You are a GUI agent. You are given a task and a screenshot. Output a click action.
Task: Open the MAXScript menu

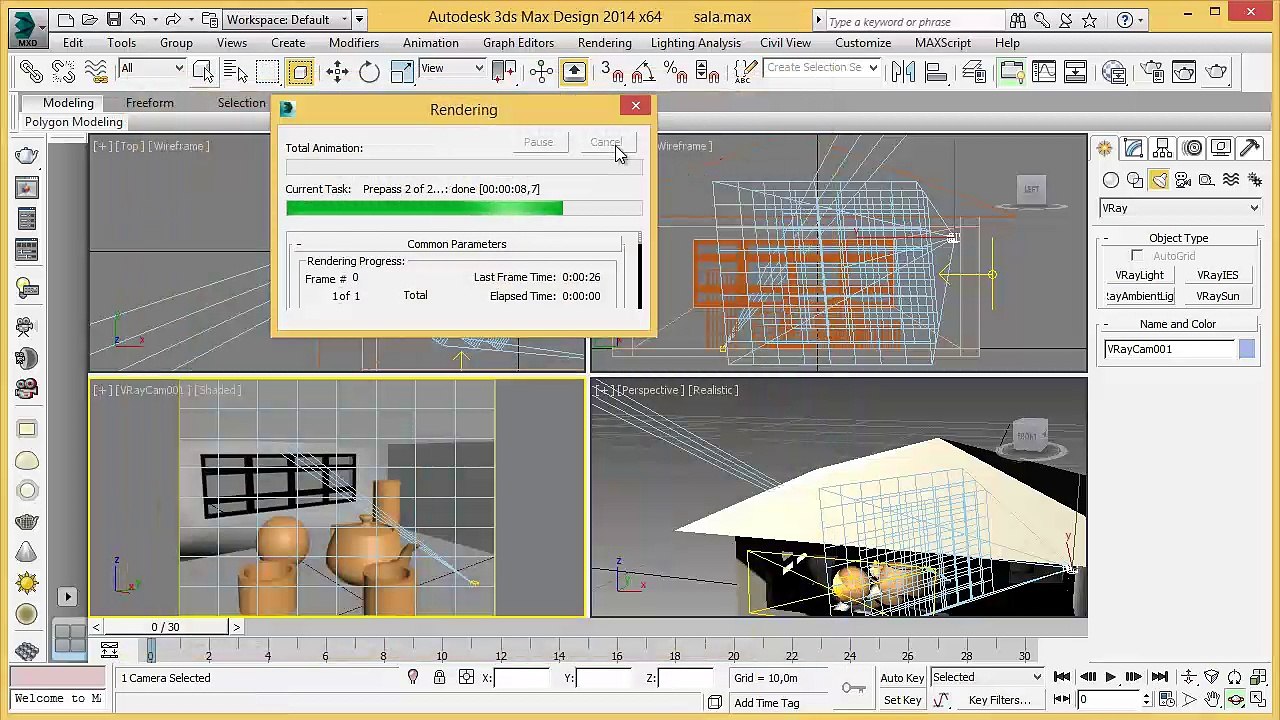pos(943,43)
